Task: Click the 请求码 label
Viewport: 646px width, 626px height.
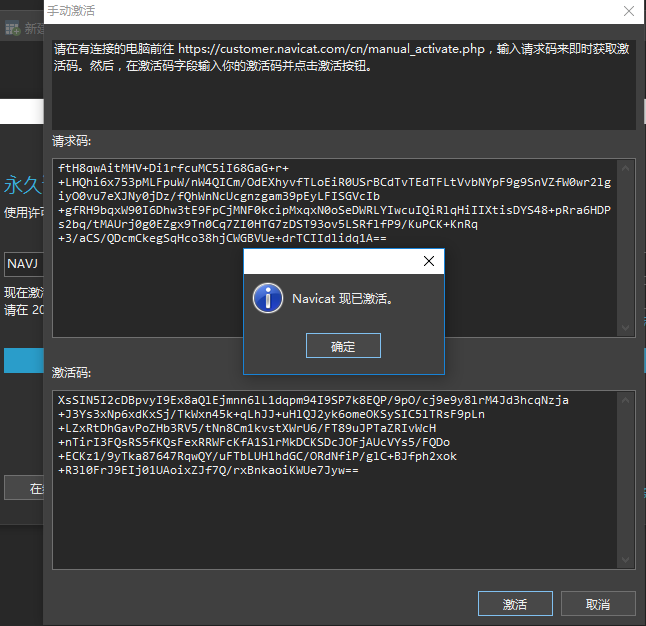Action: (71, 141)
